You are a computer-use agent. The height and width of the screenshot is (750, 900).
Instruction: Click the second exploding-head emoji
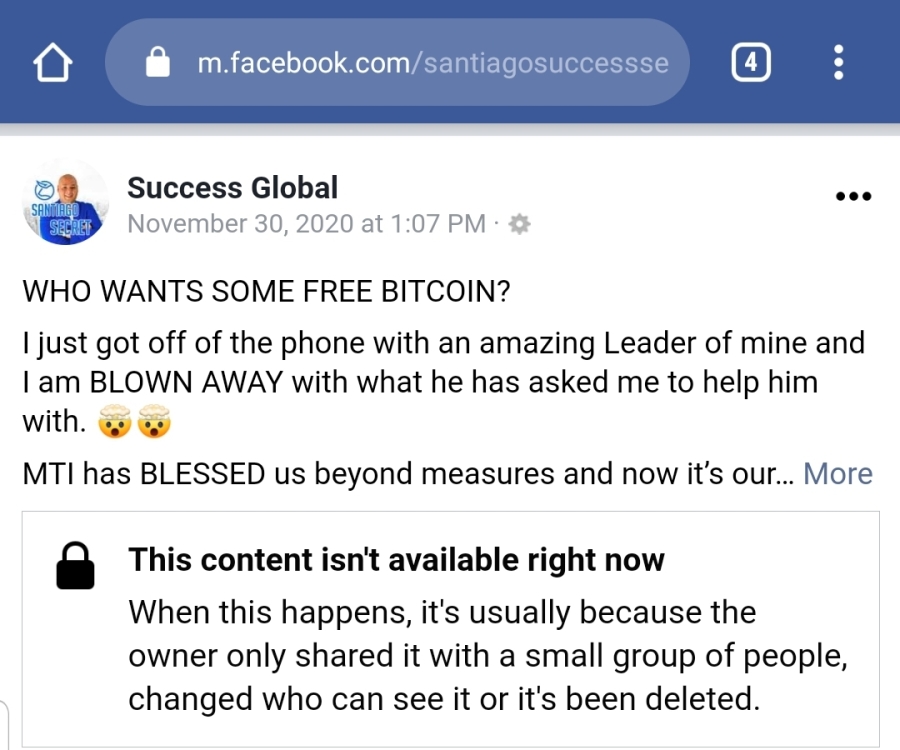153,423
